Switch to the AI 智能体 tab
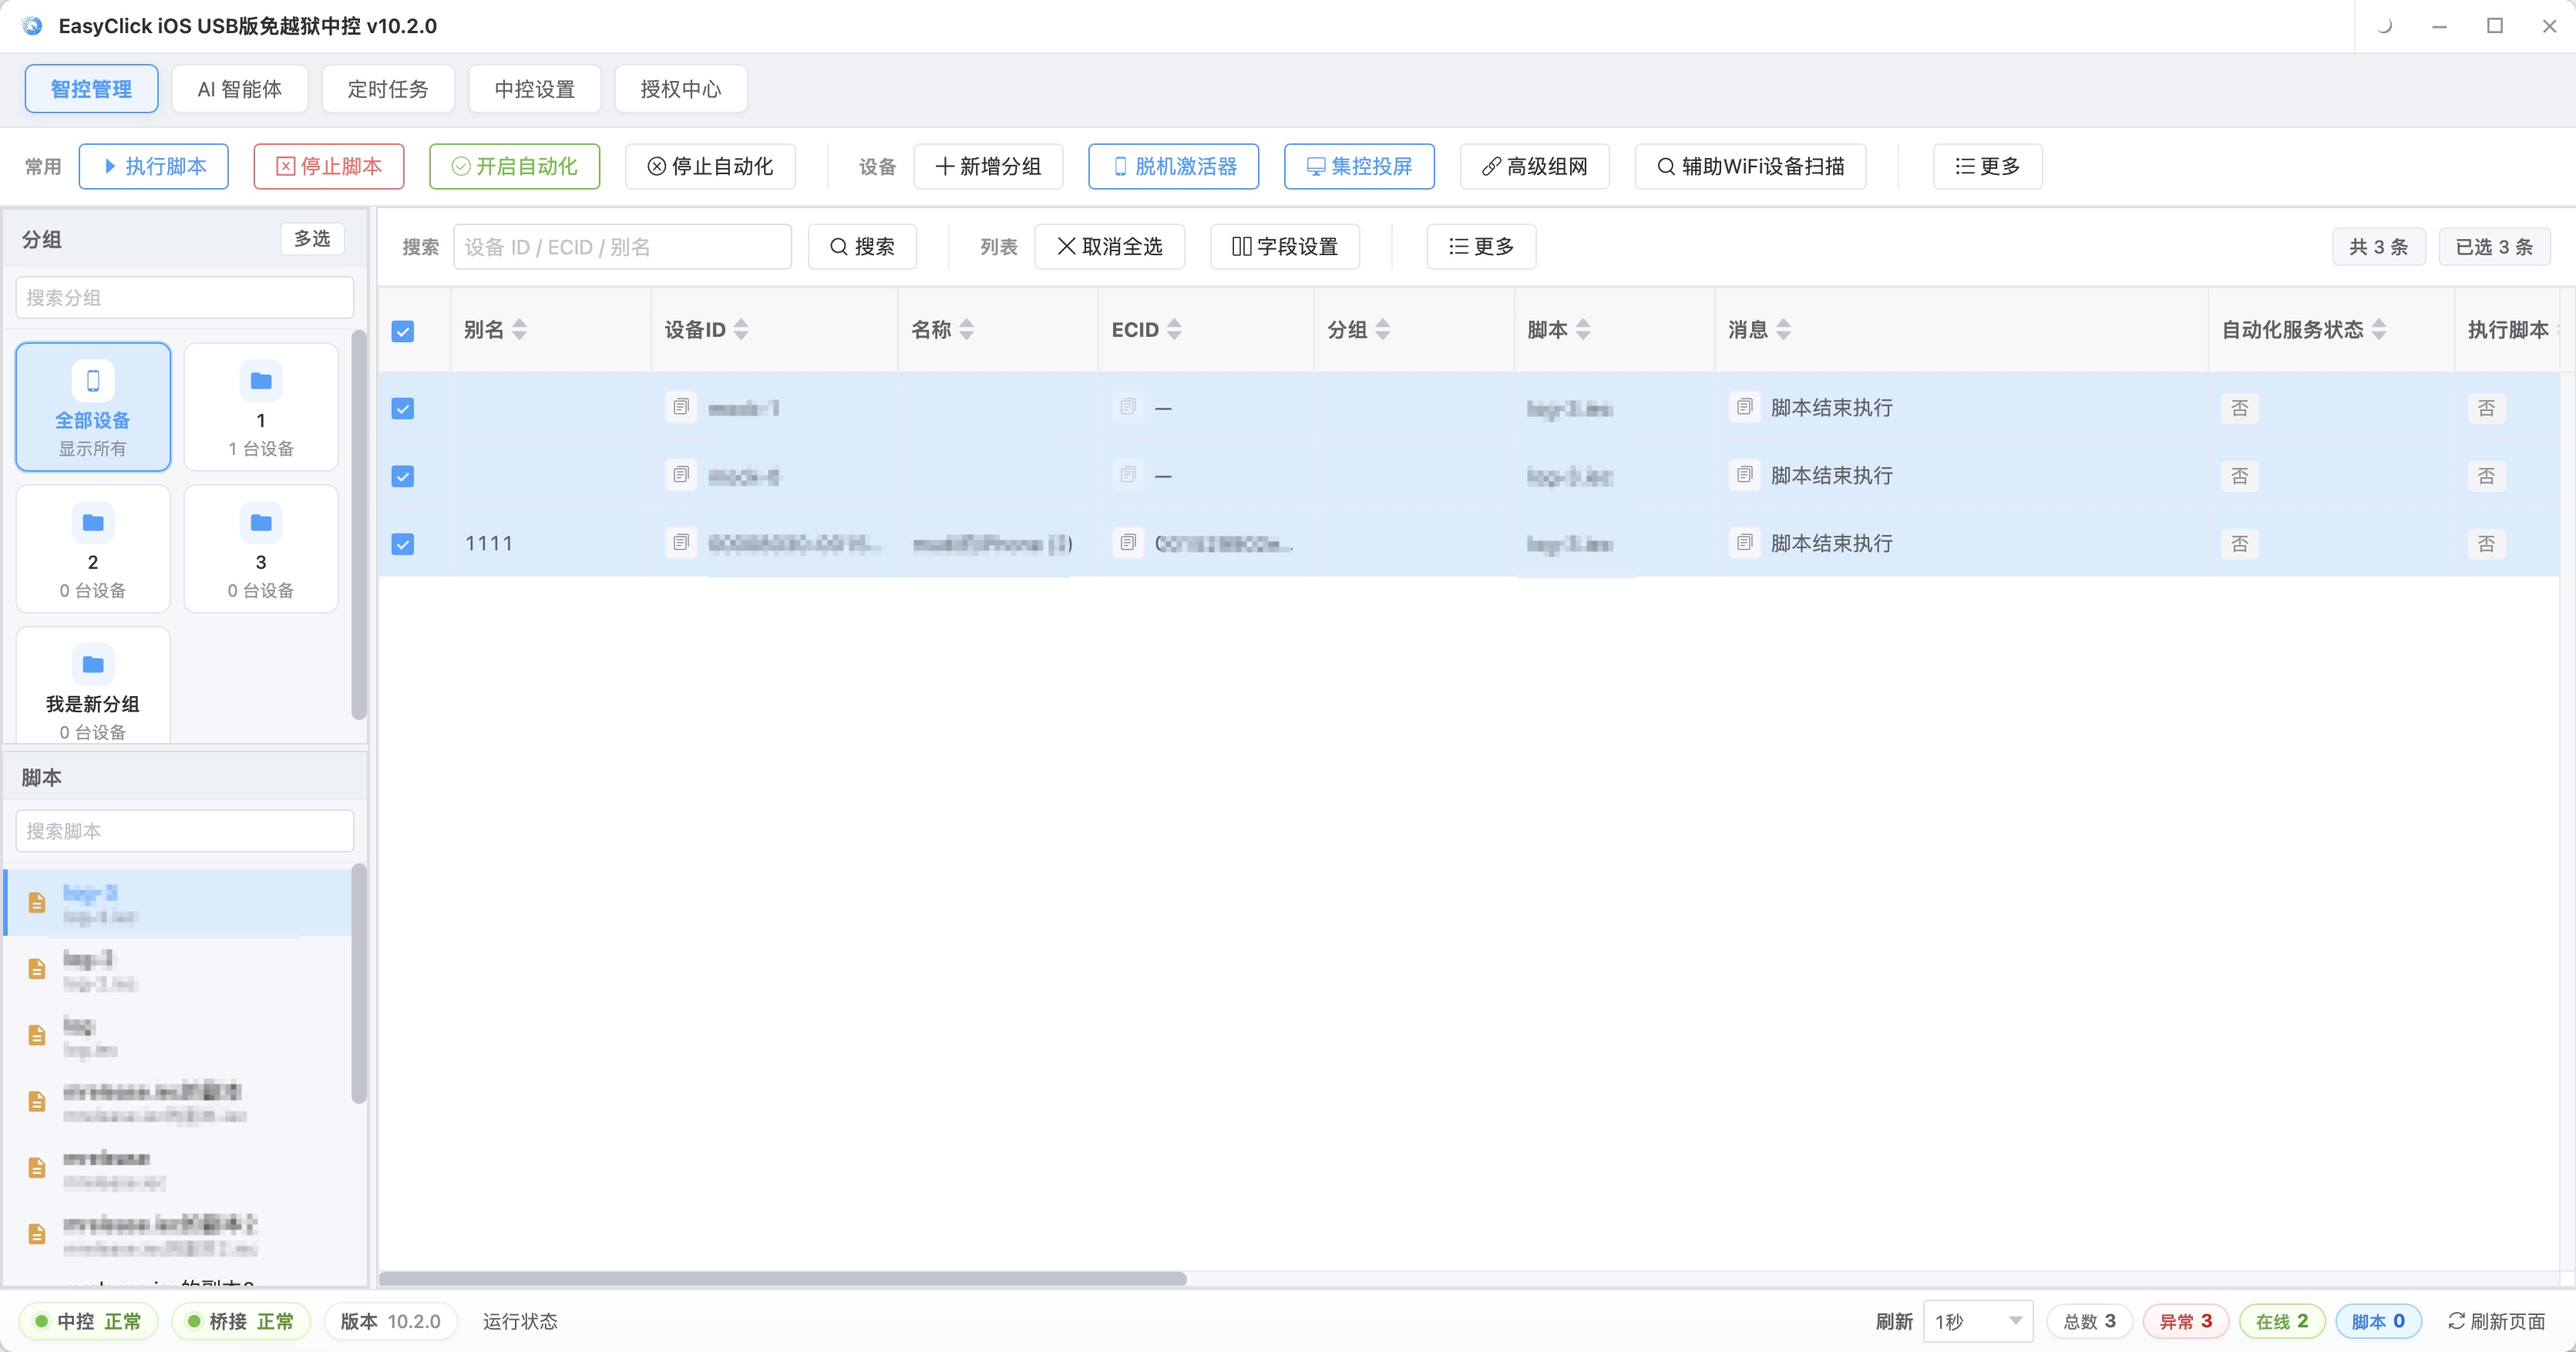The image size is (2576, 1352). [240, 89]
